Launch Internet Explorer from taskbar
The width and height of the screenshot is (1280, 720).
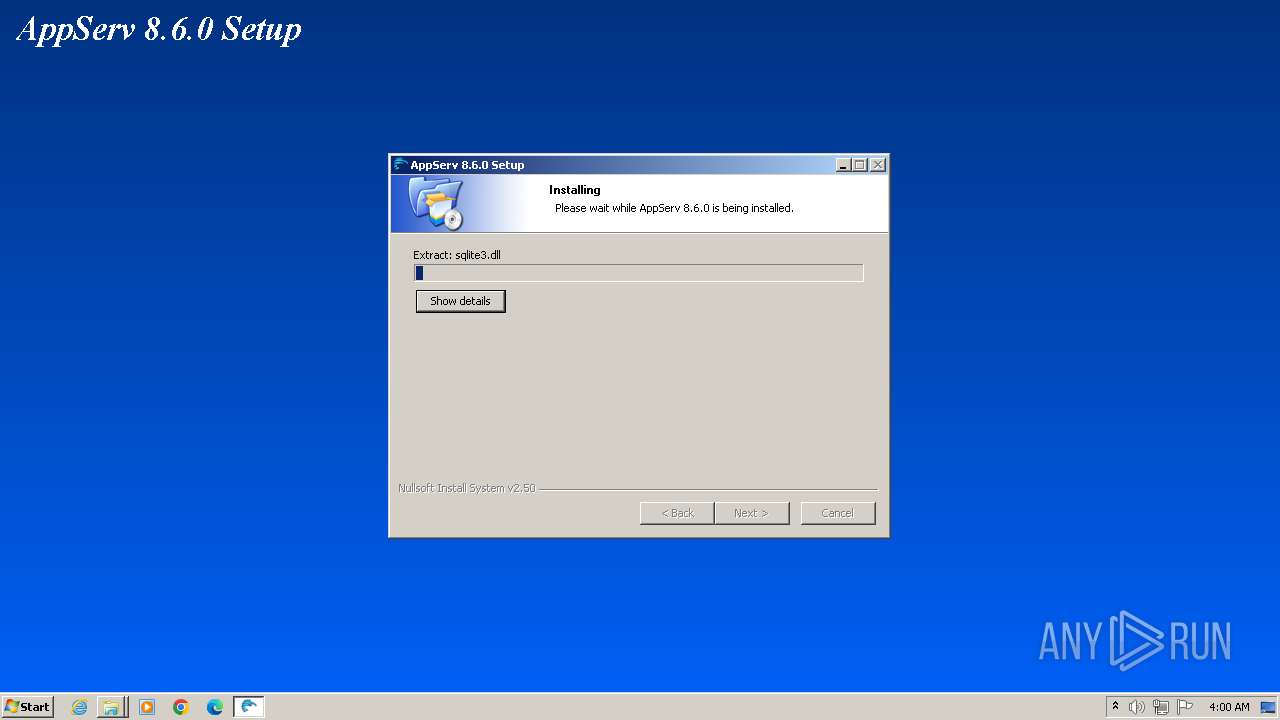[80, 707]
